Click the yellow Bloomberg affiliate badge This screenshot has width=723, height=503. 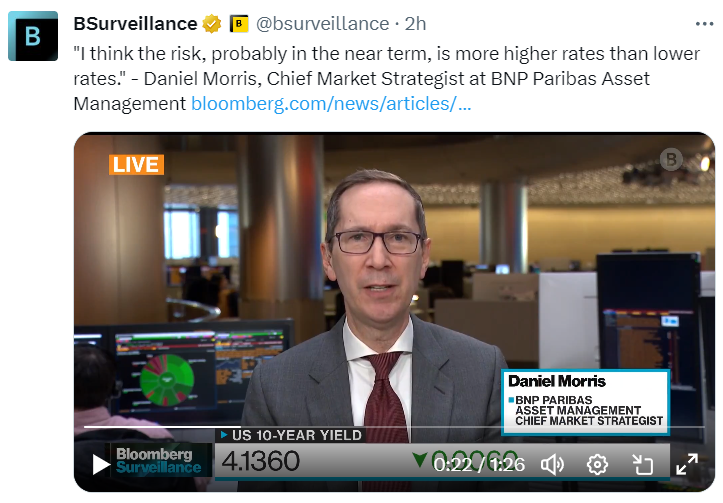tap(239, 24)
